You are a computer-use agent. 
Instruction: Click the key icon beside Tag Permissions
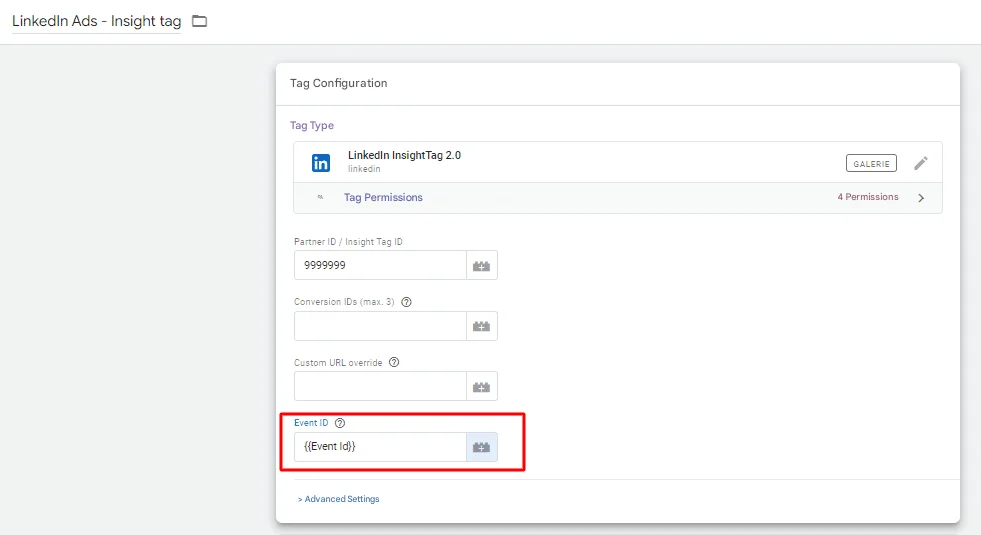click(x=320, y=197)
